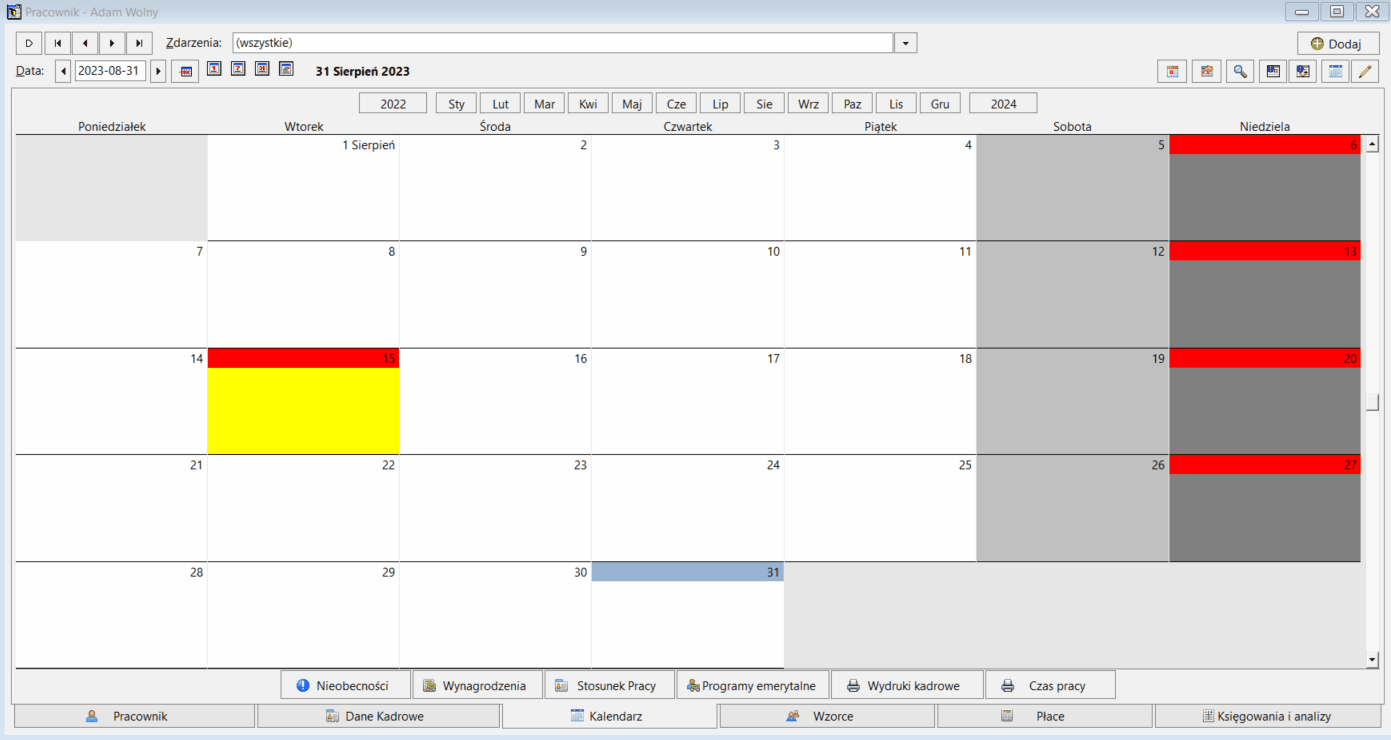Open Nieobecności section button
Viewport: 1391px width, 740px height.
(346, 685)
